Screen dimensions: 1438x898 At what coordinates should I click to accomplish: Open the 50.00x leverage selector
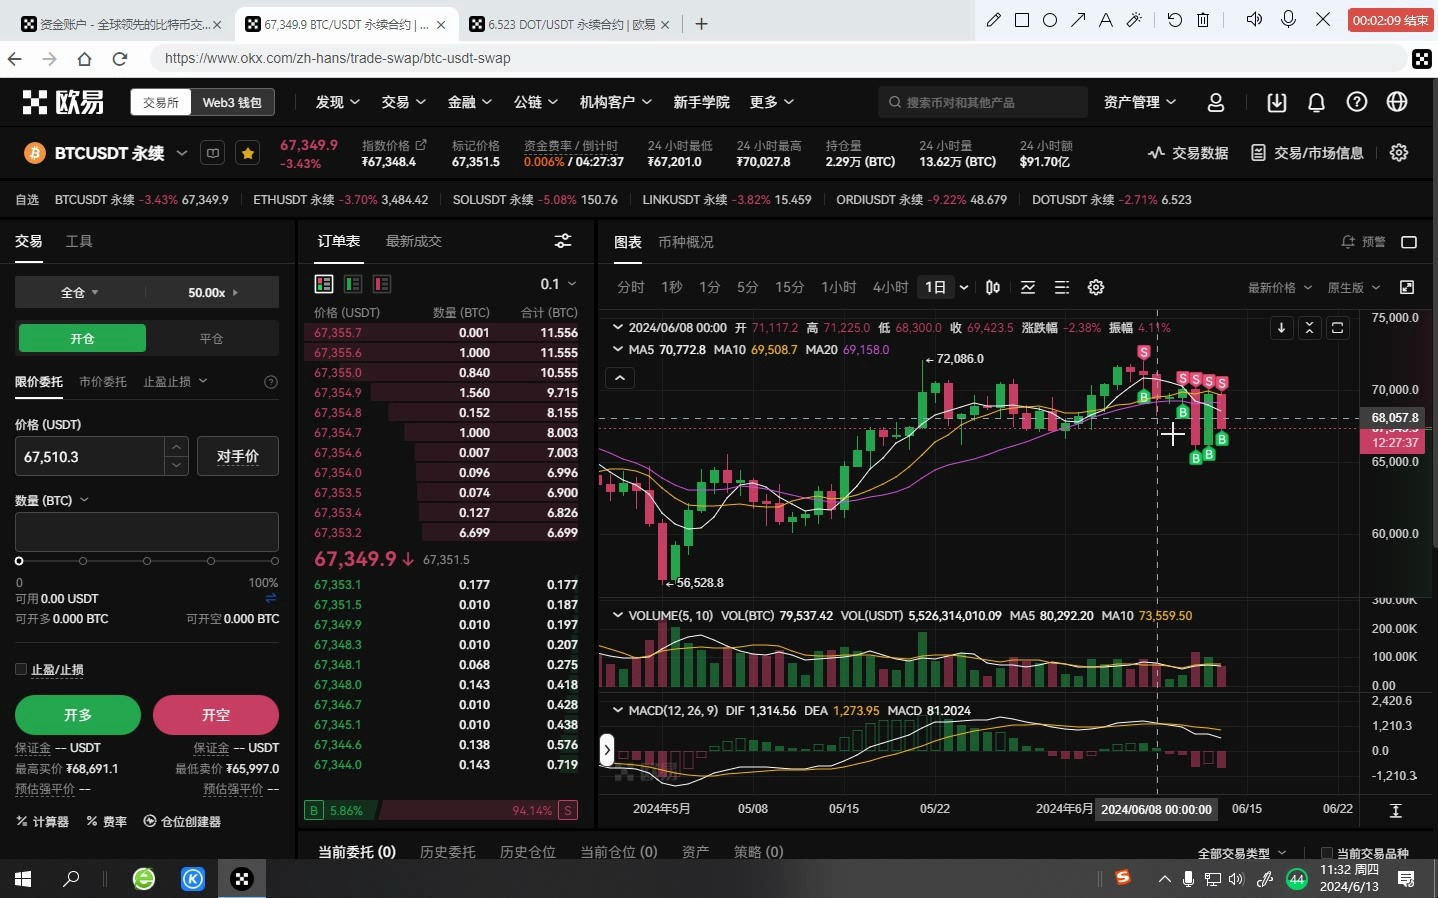[x=213, y=292]
